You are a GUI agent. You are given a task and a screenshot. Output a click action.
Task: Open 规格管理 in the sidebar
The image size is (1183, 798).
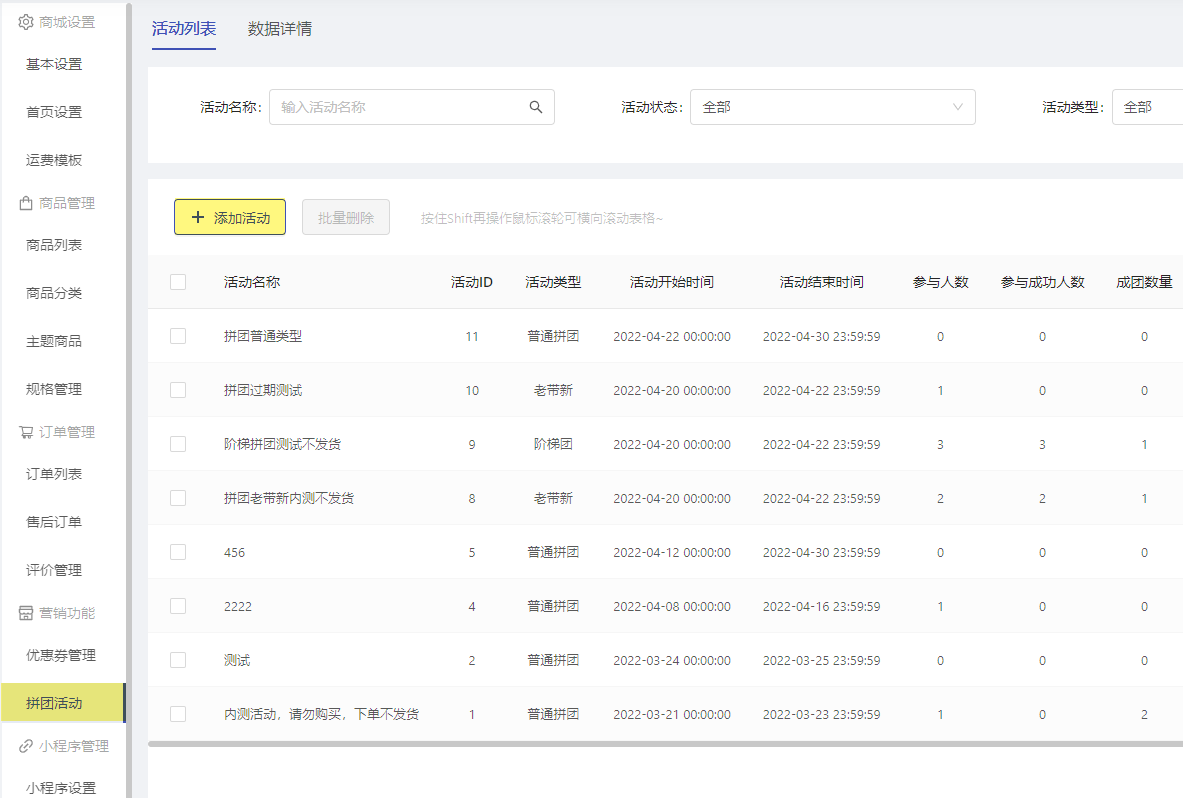point(54,389)
